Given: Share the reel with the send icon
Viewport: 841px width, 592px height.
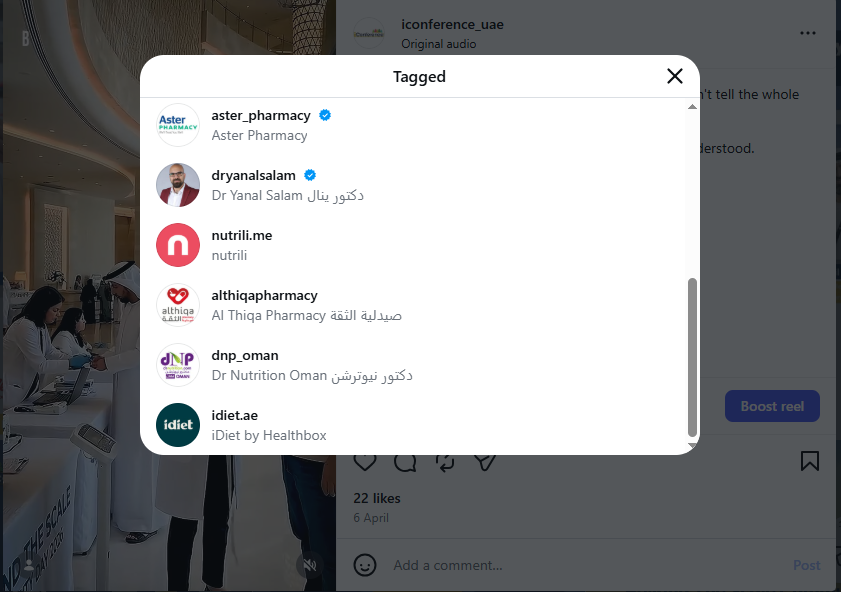Looking at the screenshot, I should click(485, 461).
